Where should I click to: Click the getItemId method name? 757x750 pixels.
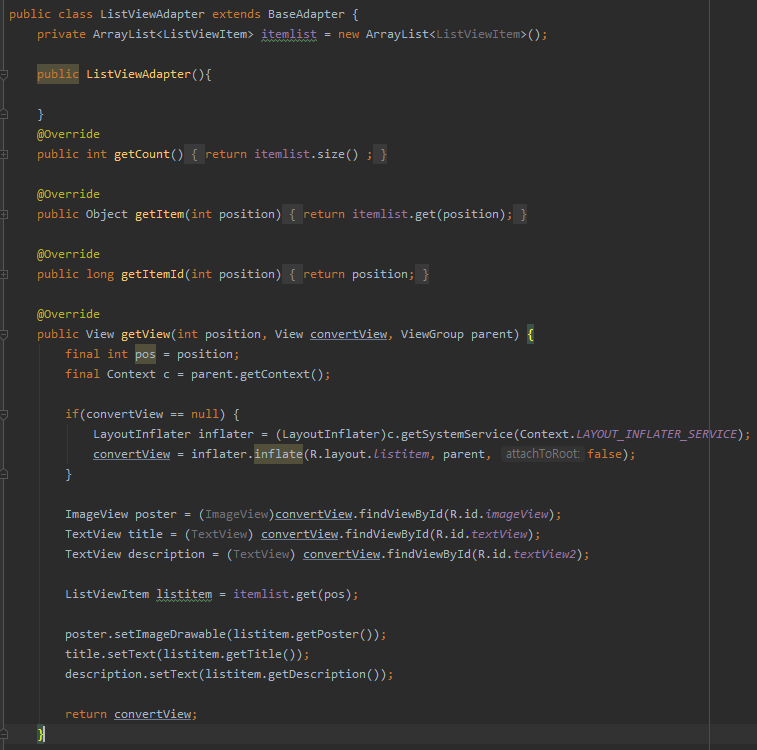[x=153, y=274]
